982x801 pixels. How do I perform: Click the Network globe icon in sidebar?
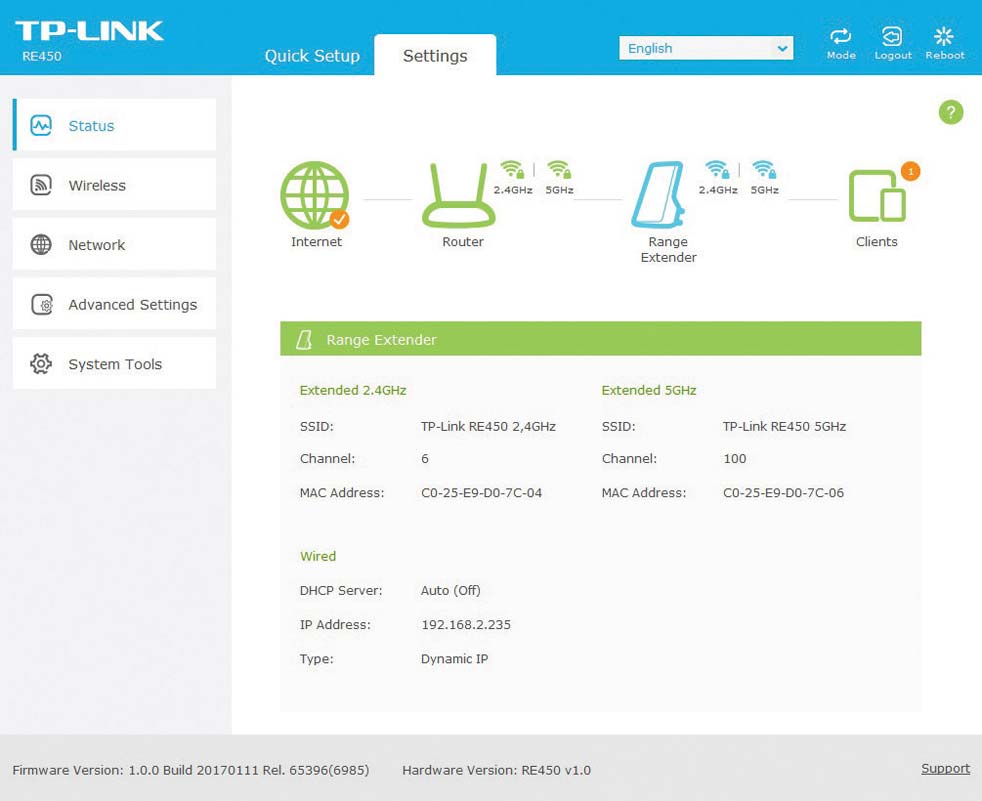pos(41,244)
